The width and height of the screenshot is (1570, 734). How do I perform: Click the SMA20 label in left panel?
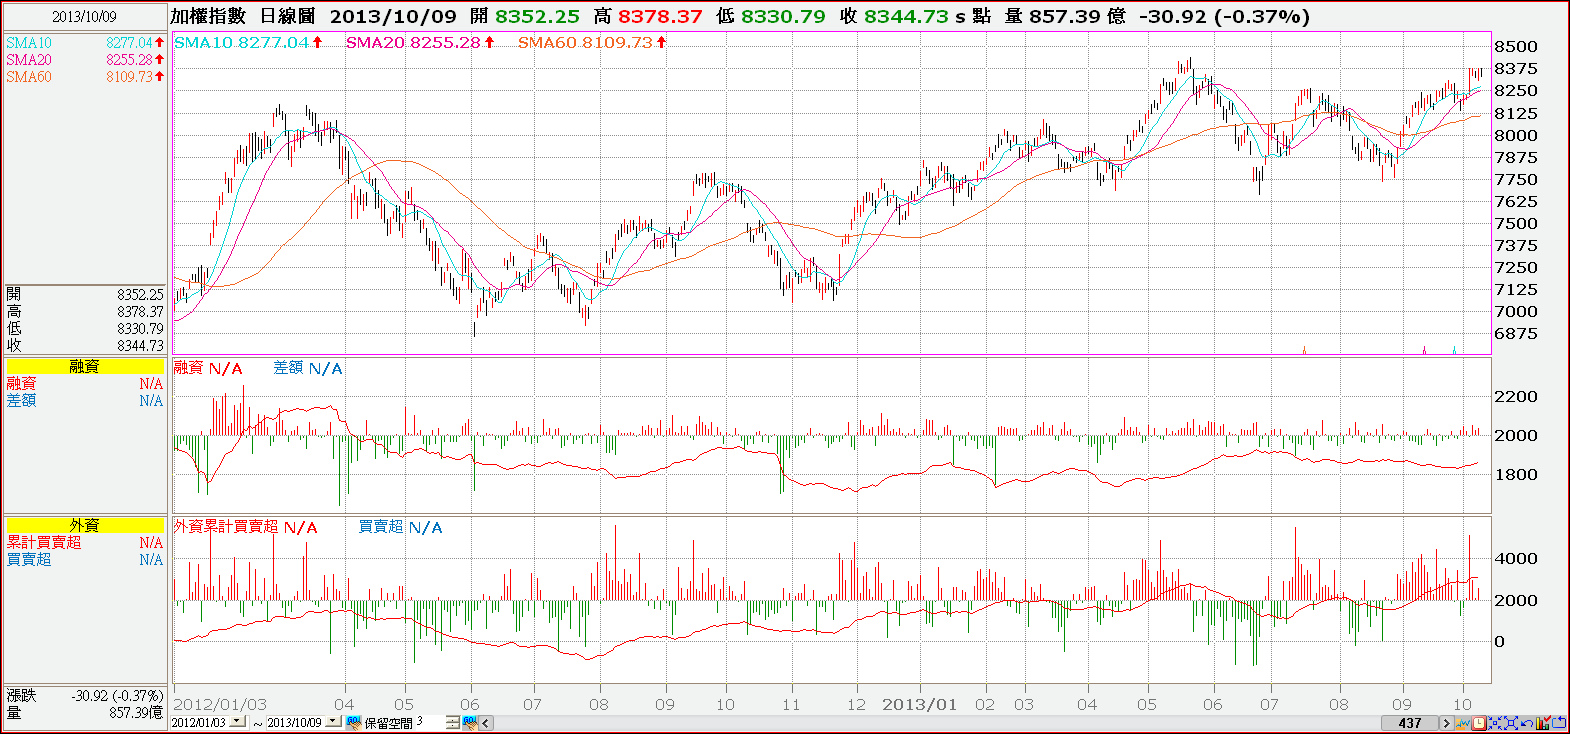pos(29,60)
